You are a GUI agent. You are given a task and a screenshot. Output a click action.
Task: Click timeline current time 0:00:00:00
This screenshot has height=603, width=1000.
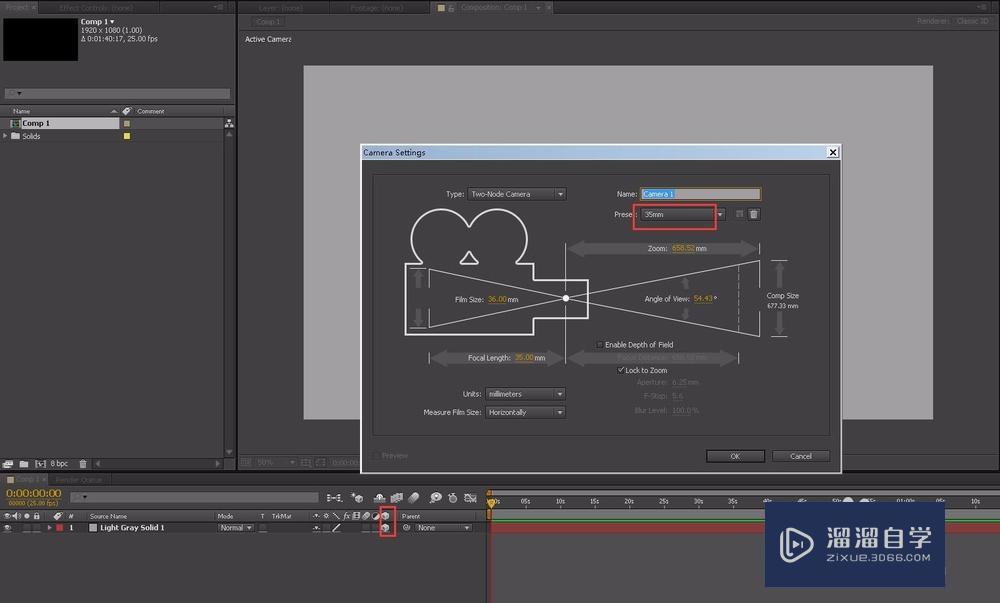34,493
